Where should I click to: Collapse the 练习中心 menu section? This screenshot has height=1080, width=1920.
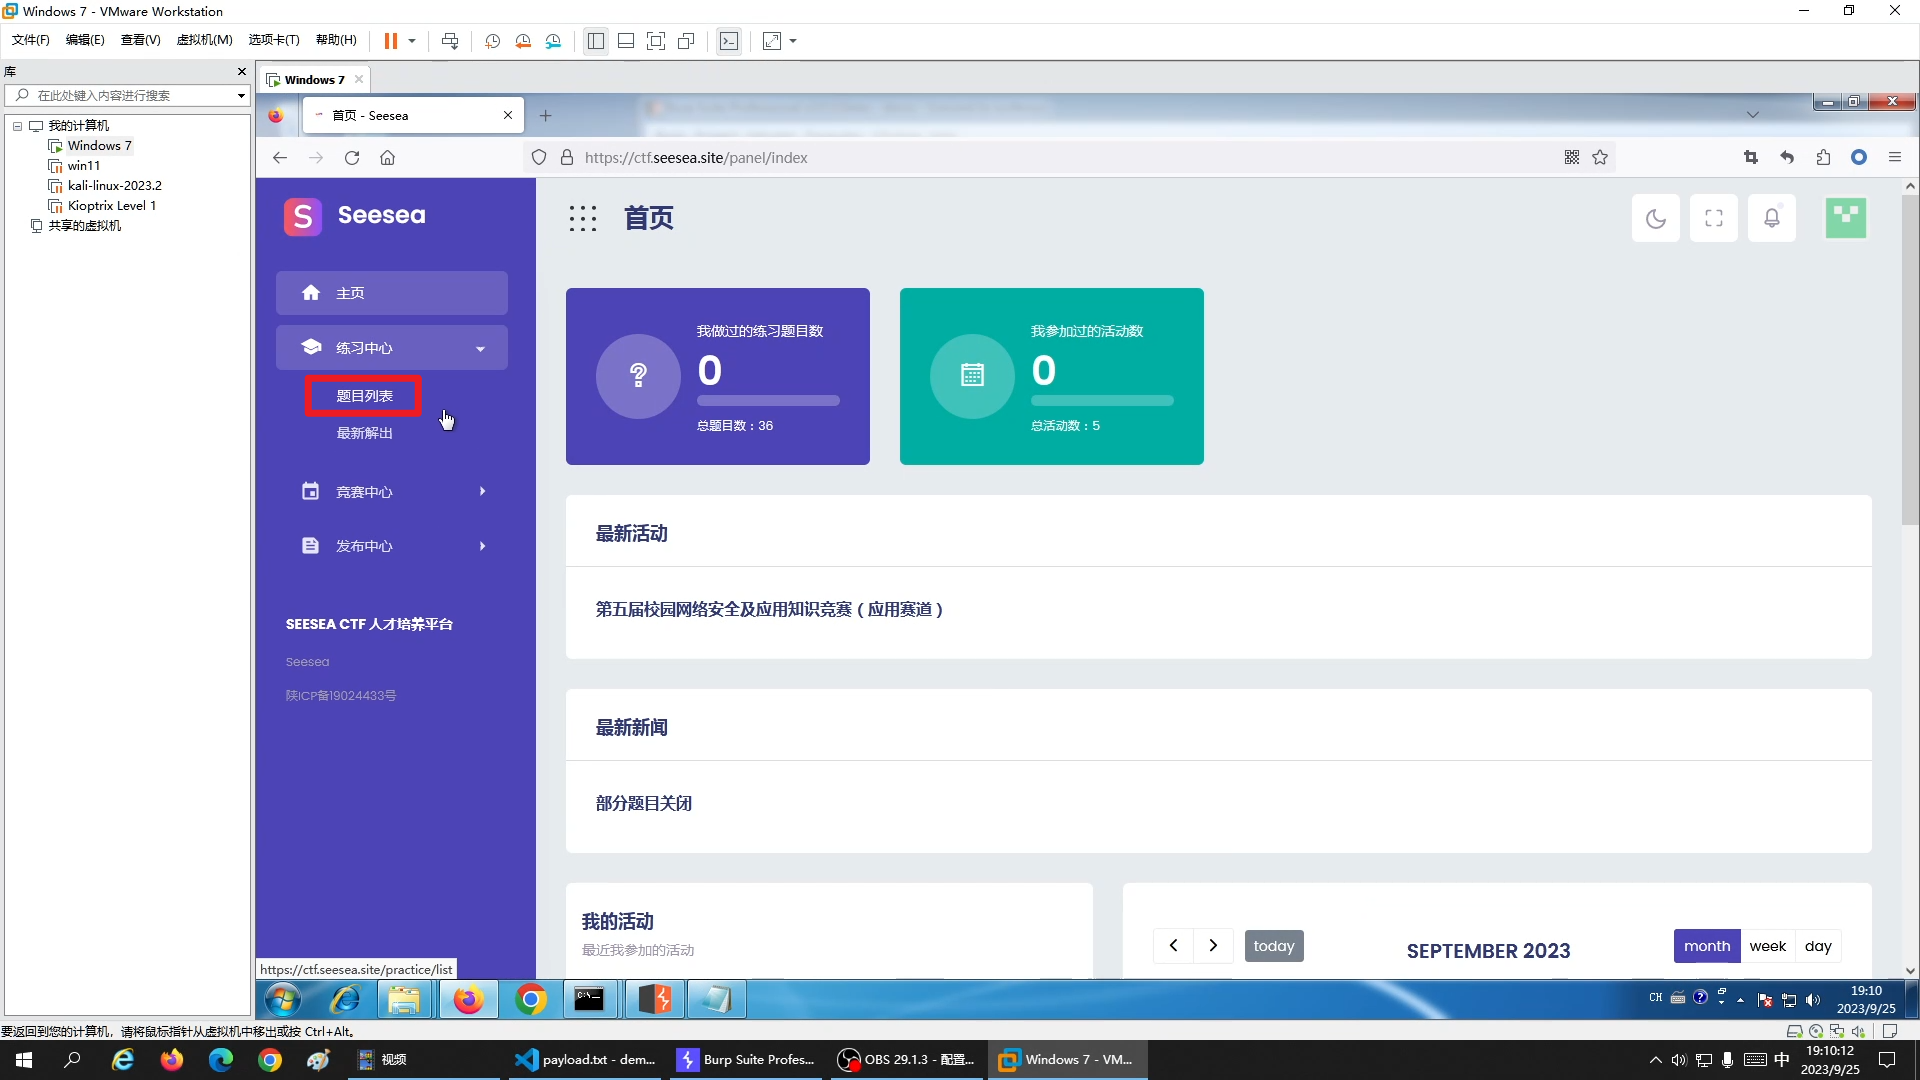tap(391, 347)
